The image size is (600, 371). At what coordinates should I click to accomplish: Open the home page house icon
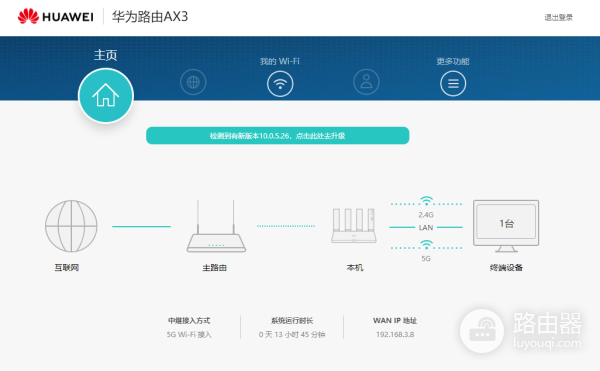click(106, 95)
